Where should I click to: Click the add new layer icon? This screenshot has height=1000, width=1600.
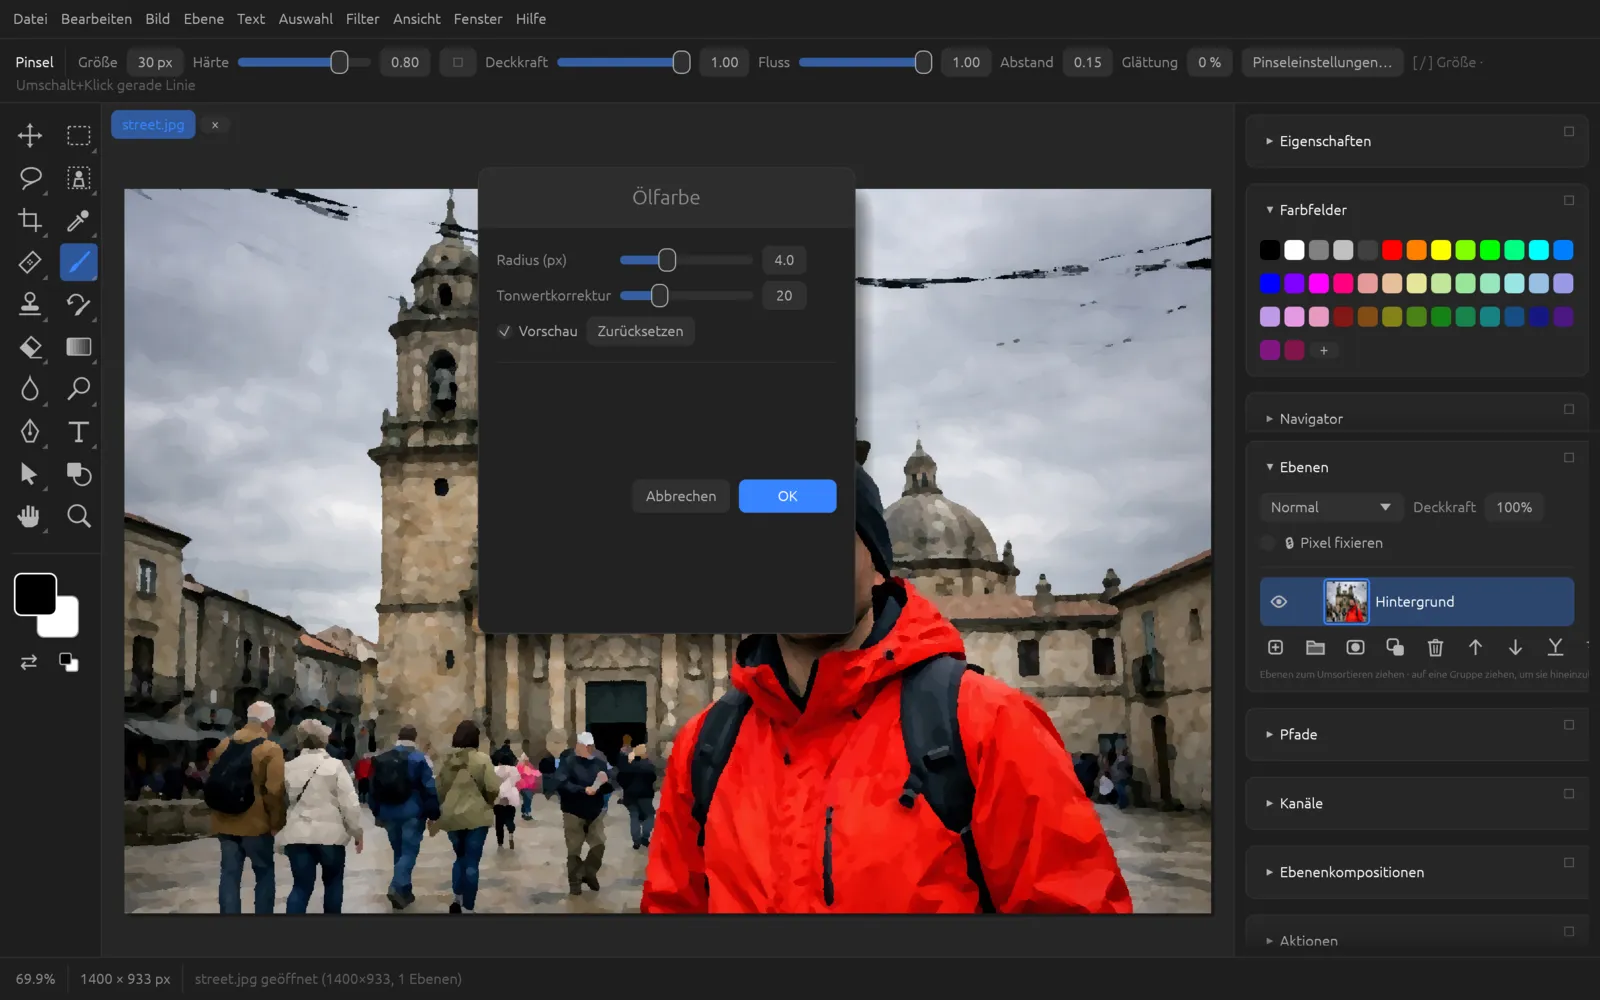click(x=1275, y=648)
